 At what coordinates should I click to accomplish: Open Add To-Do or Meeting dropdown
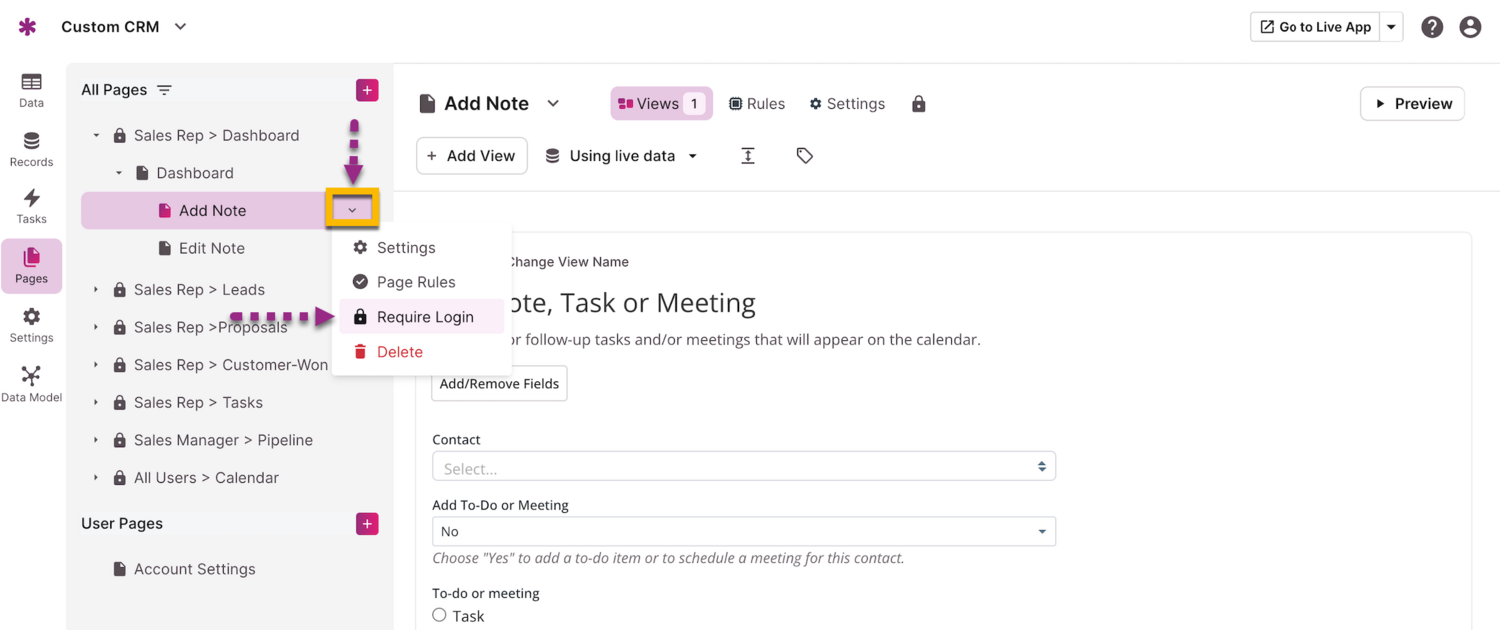coord(743,531)
